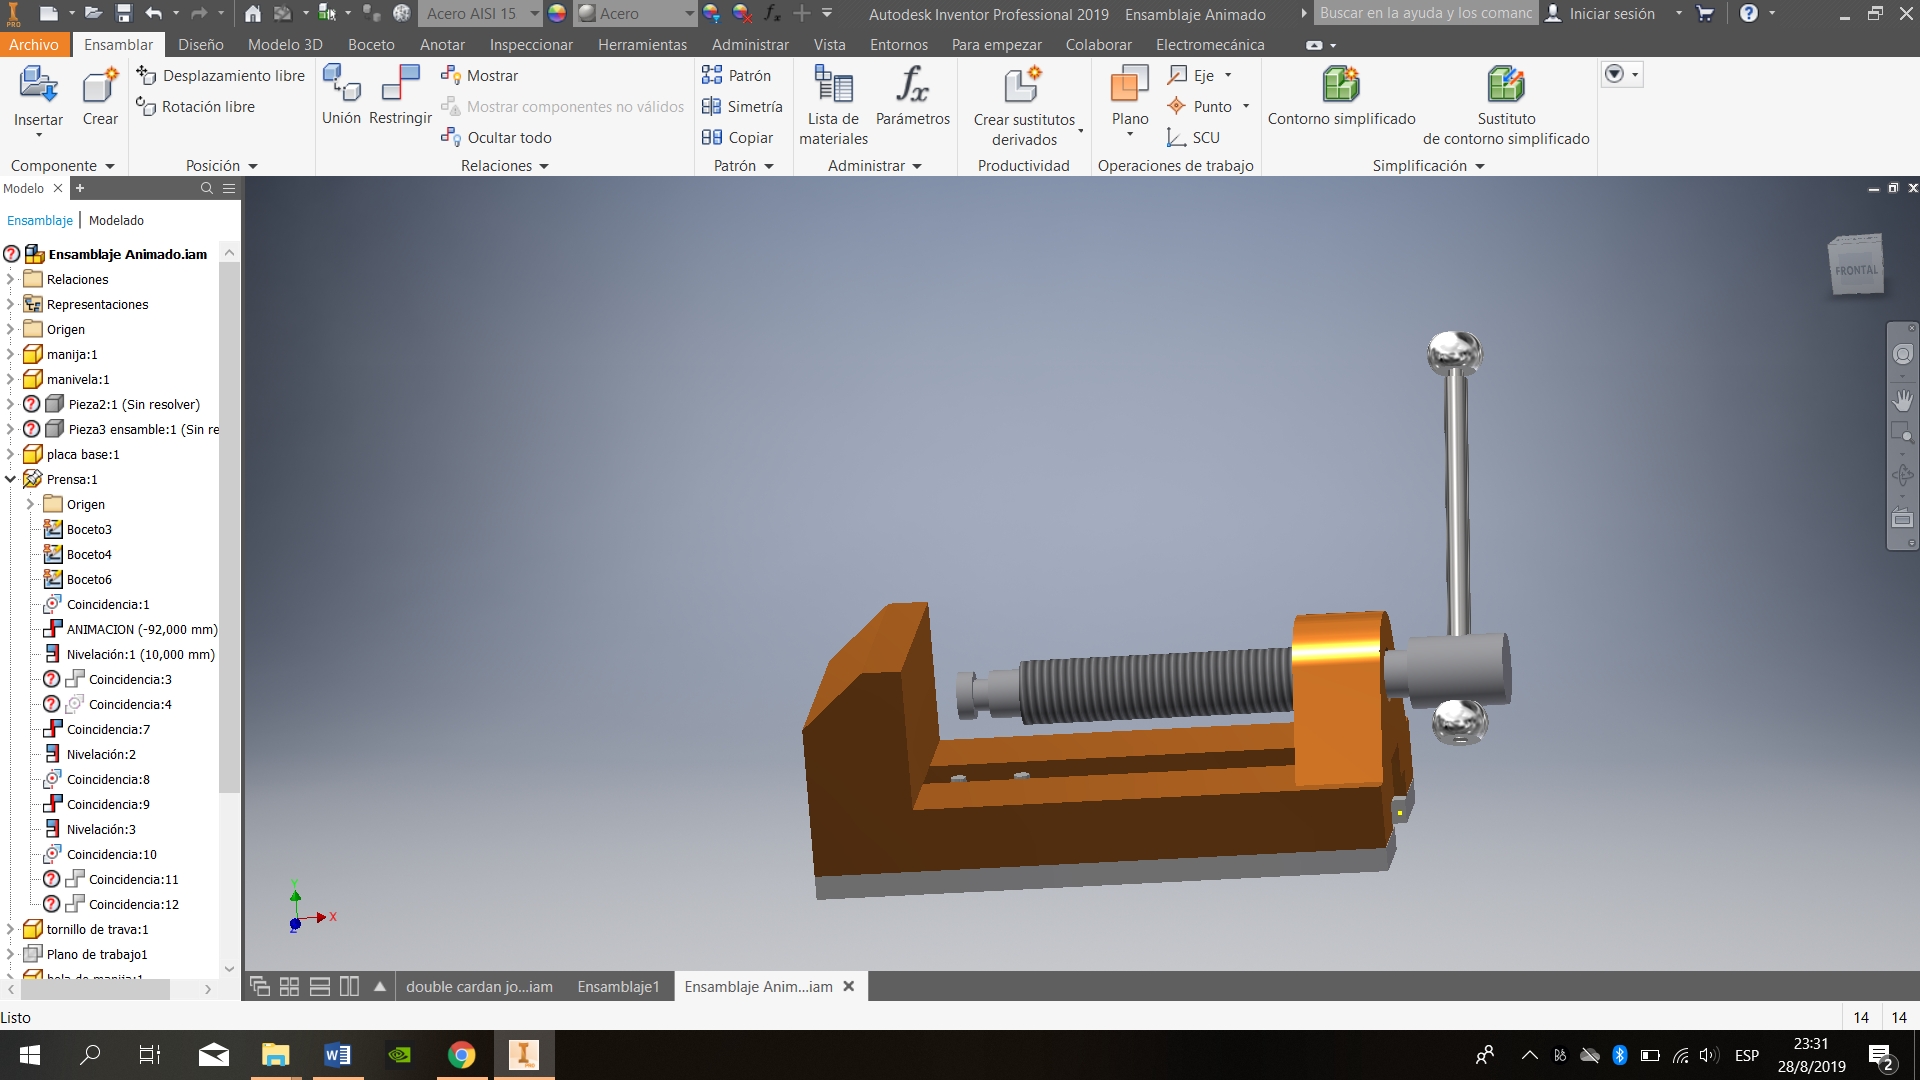Click the Modelado browser view link
Image resolution: width=1920 pixels, height=1080 pixels.
point(116,220)
